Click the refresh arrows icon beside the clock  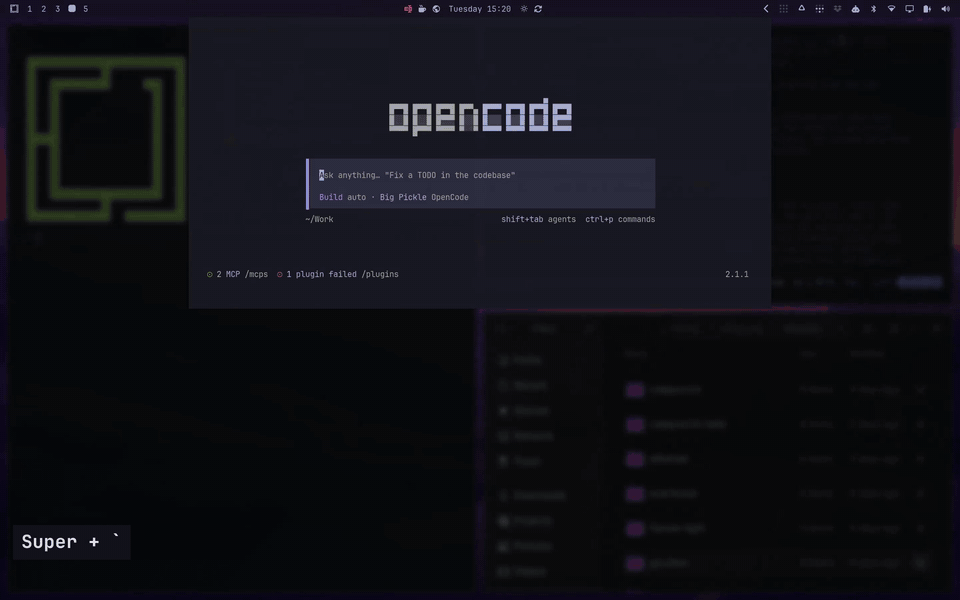[x=538, y=9]
